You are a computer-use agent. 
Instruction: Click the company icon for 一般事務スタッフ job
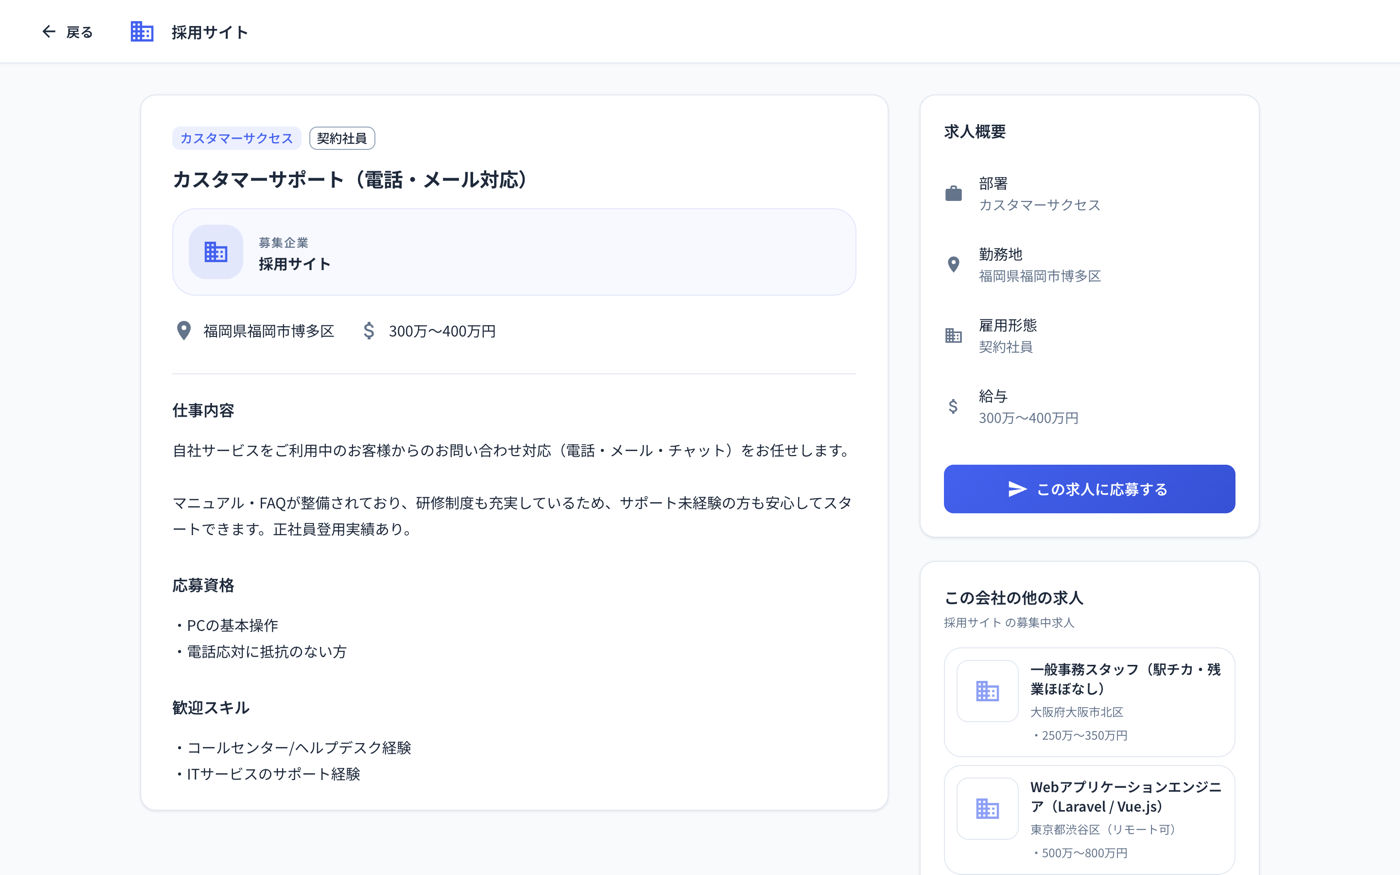pos(988,691)
